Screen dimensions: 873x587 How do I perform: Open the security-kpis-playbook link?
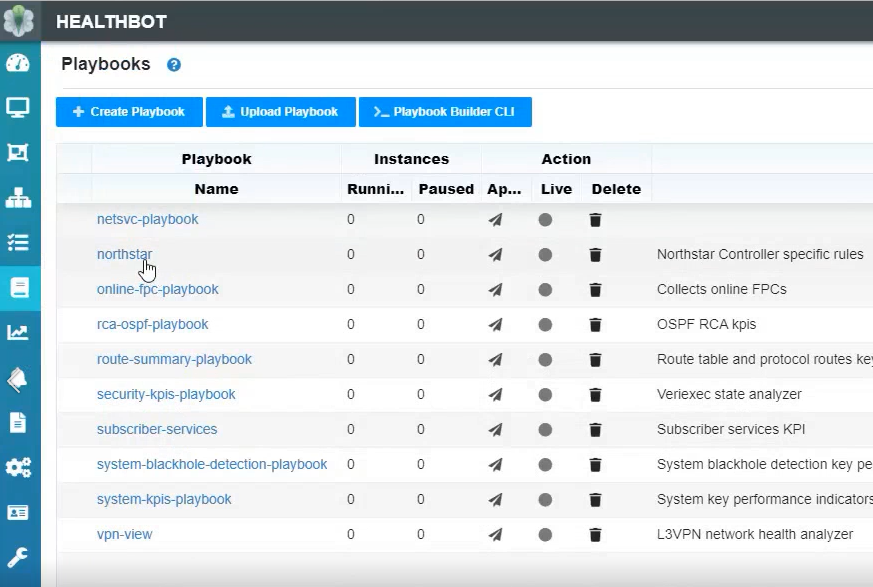(x=166, y=394)
